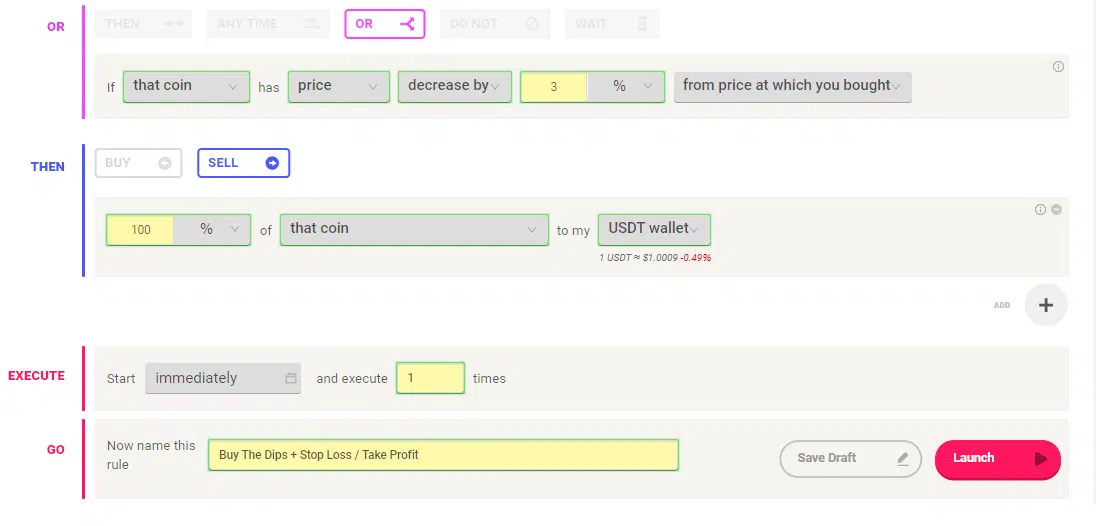1096x526 pixels.
Task: Remove the sell action with minus icon
Action: 1056,210
